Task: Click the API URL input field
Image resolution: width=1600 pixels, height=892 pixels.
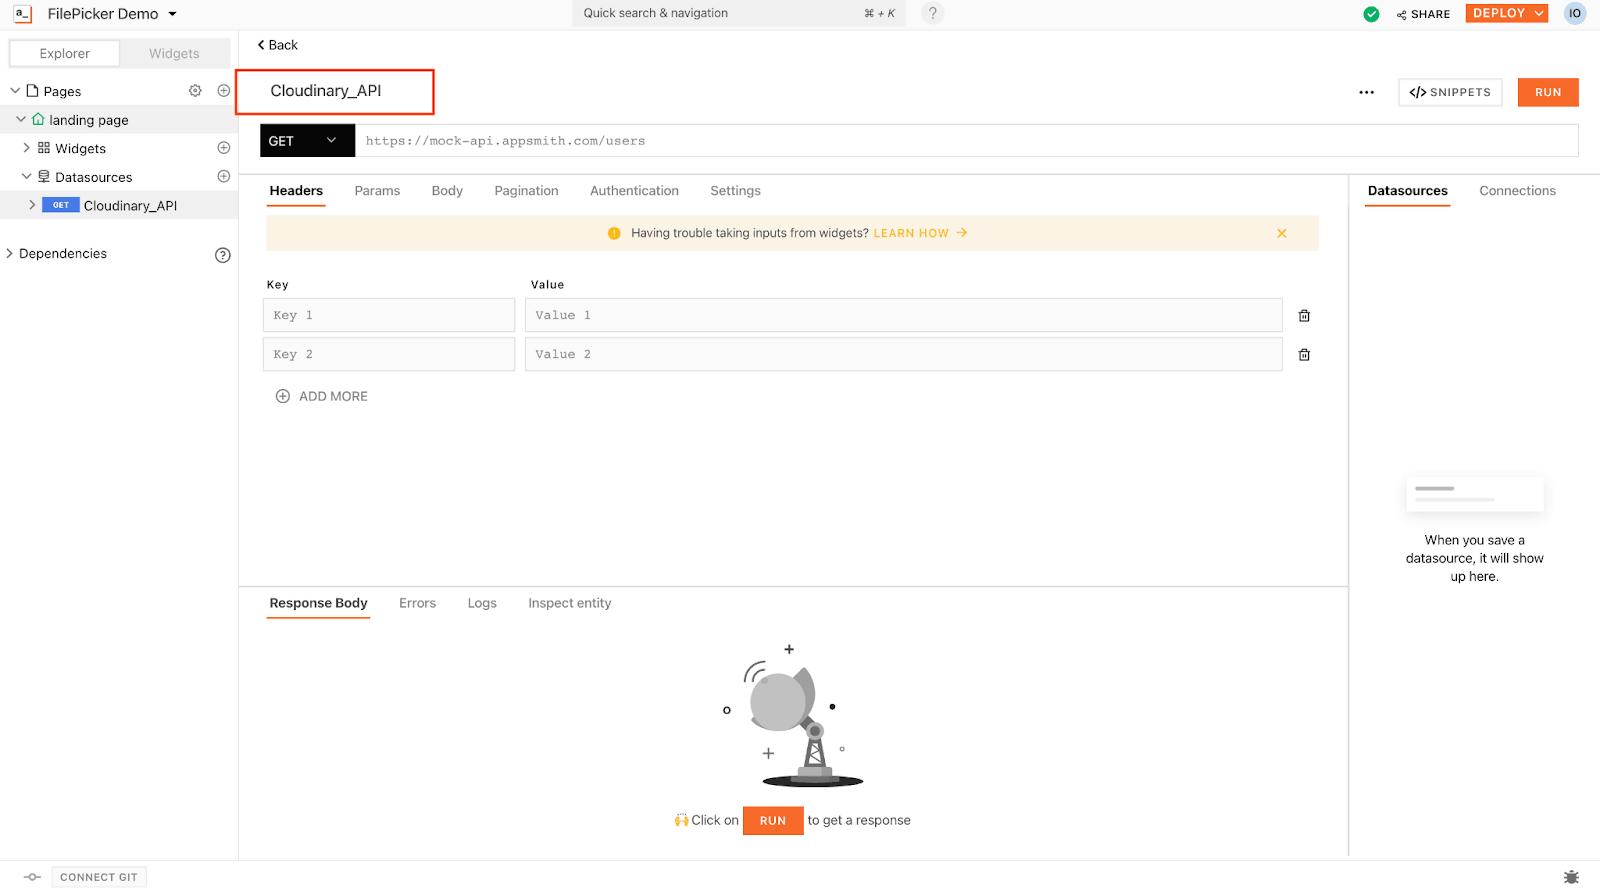Action: (965, 141)
